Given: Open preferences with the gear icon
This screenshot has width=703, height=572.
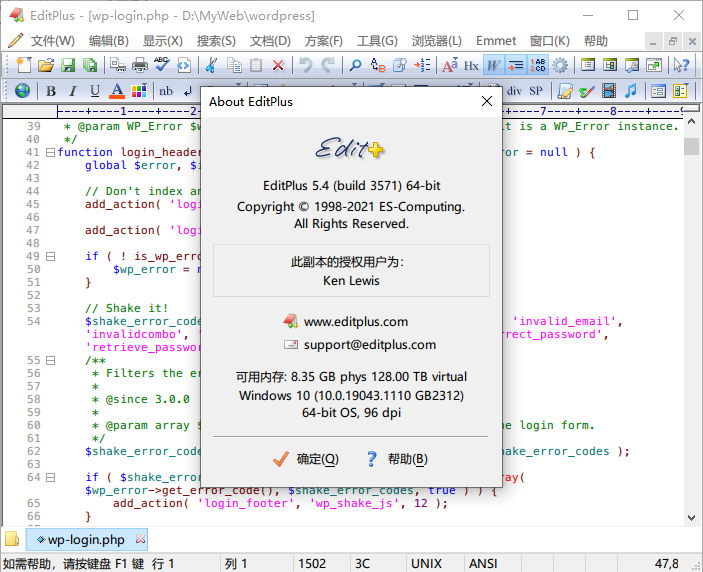Looking at the screenshot, I should [560, 65].
